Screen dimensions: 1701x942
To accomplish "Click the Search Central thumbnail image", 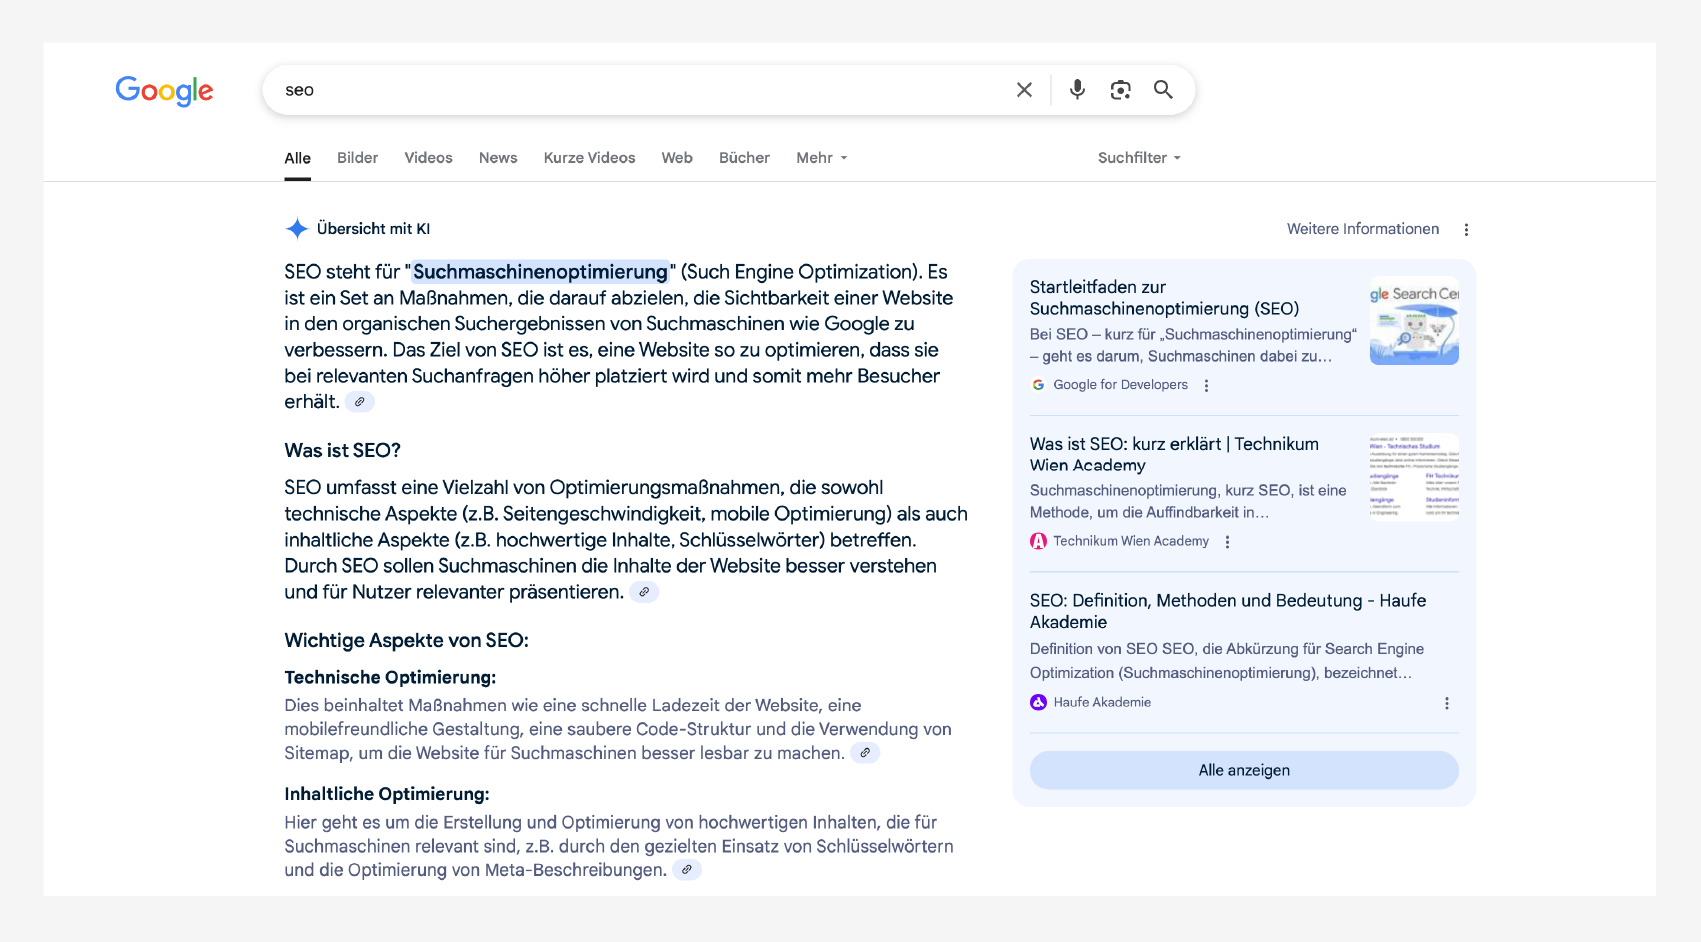I will point(1414,321).
